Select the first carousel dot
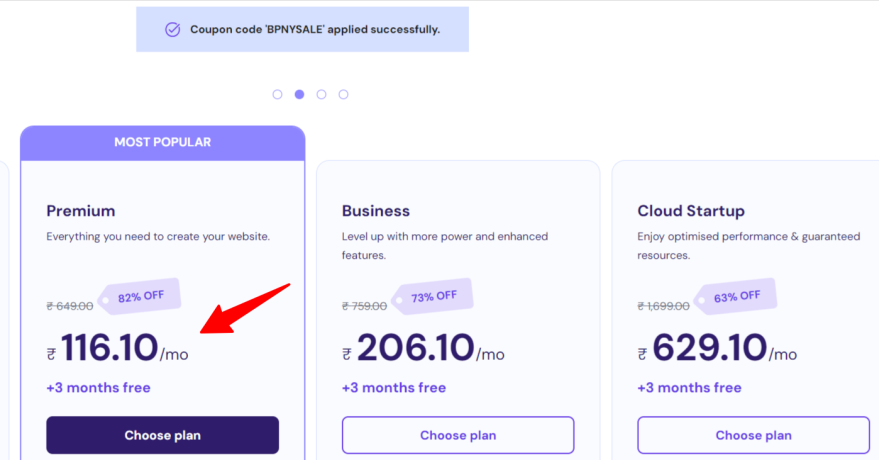Viewport: 884px width, 460px height. [277, 94]
